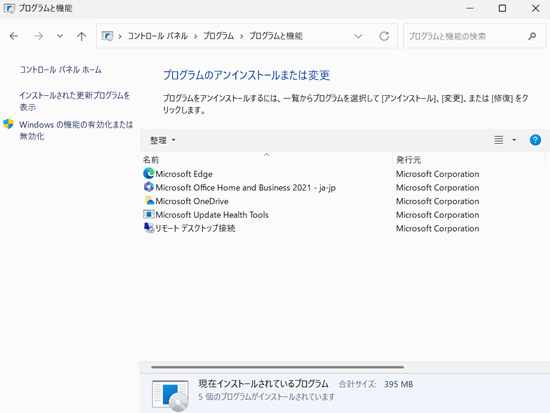Open help with the blue question icon

pos(535,140)
